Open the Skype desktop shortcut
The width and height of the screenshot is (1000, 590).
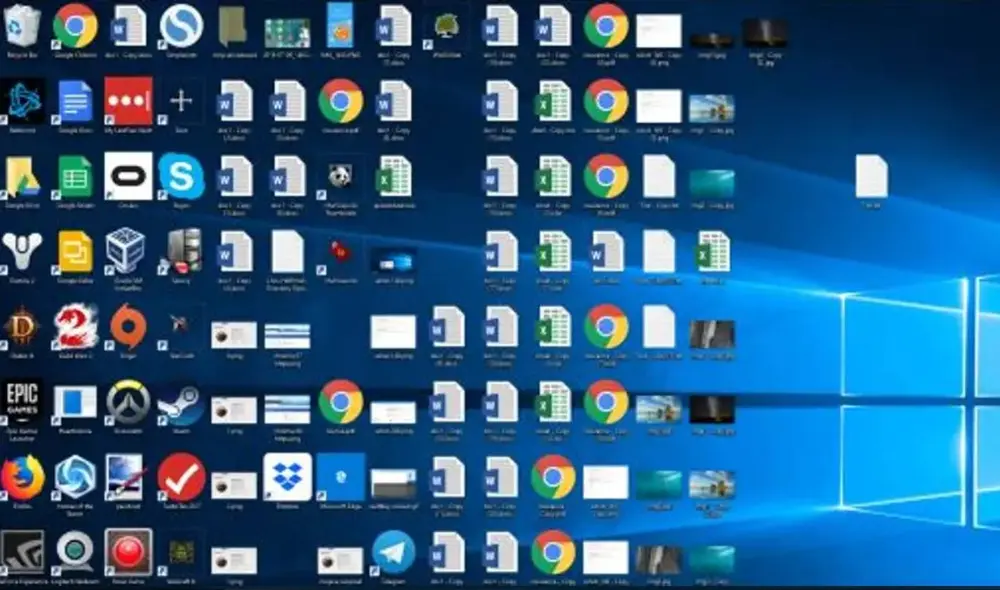[181, 177]
